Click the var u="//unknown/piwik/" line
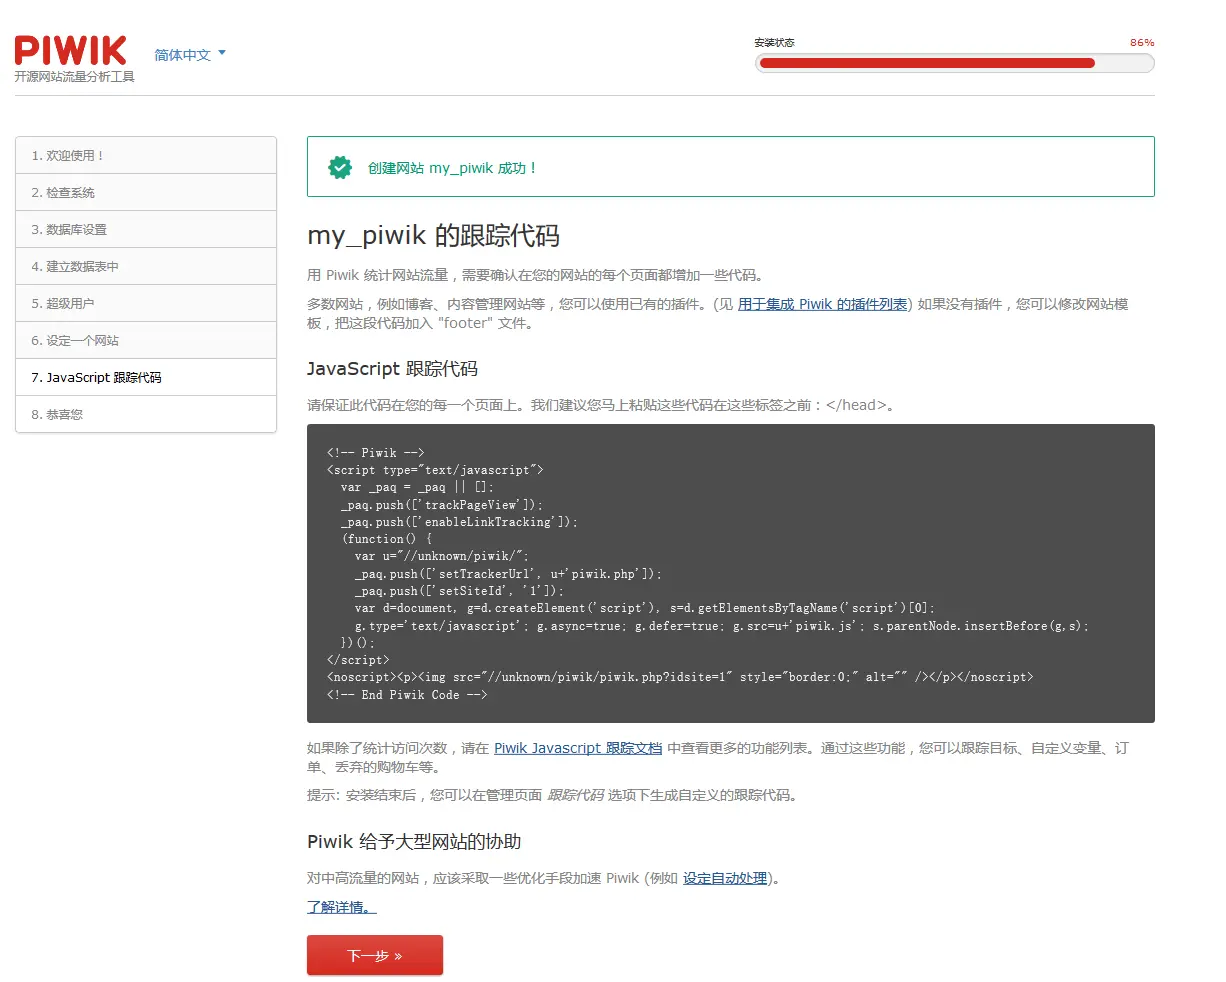 (x=441, y=556)
